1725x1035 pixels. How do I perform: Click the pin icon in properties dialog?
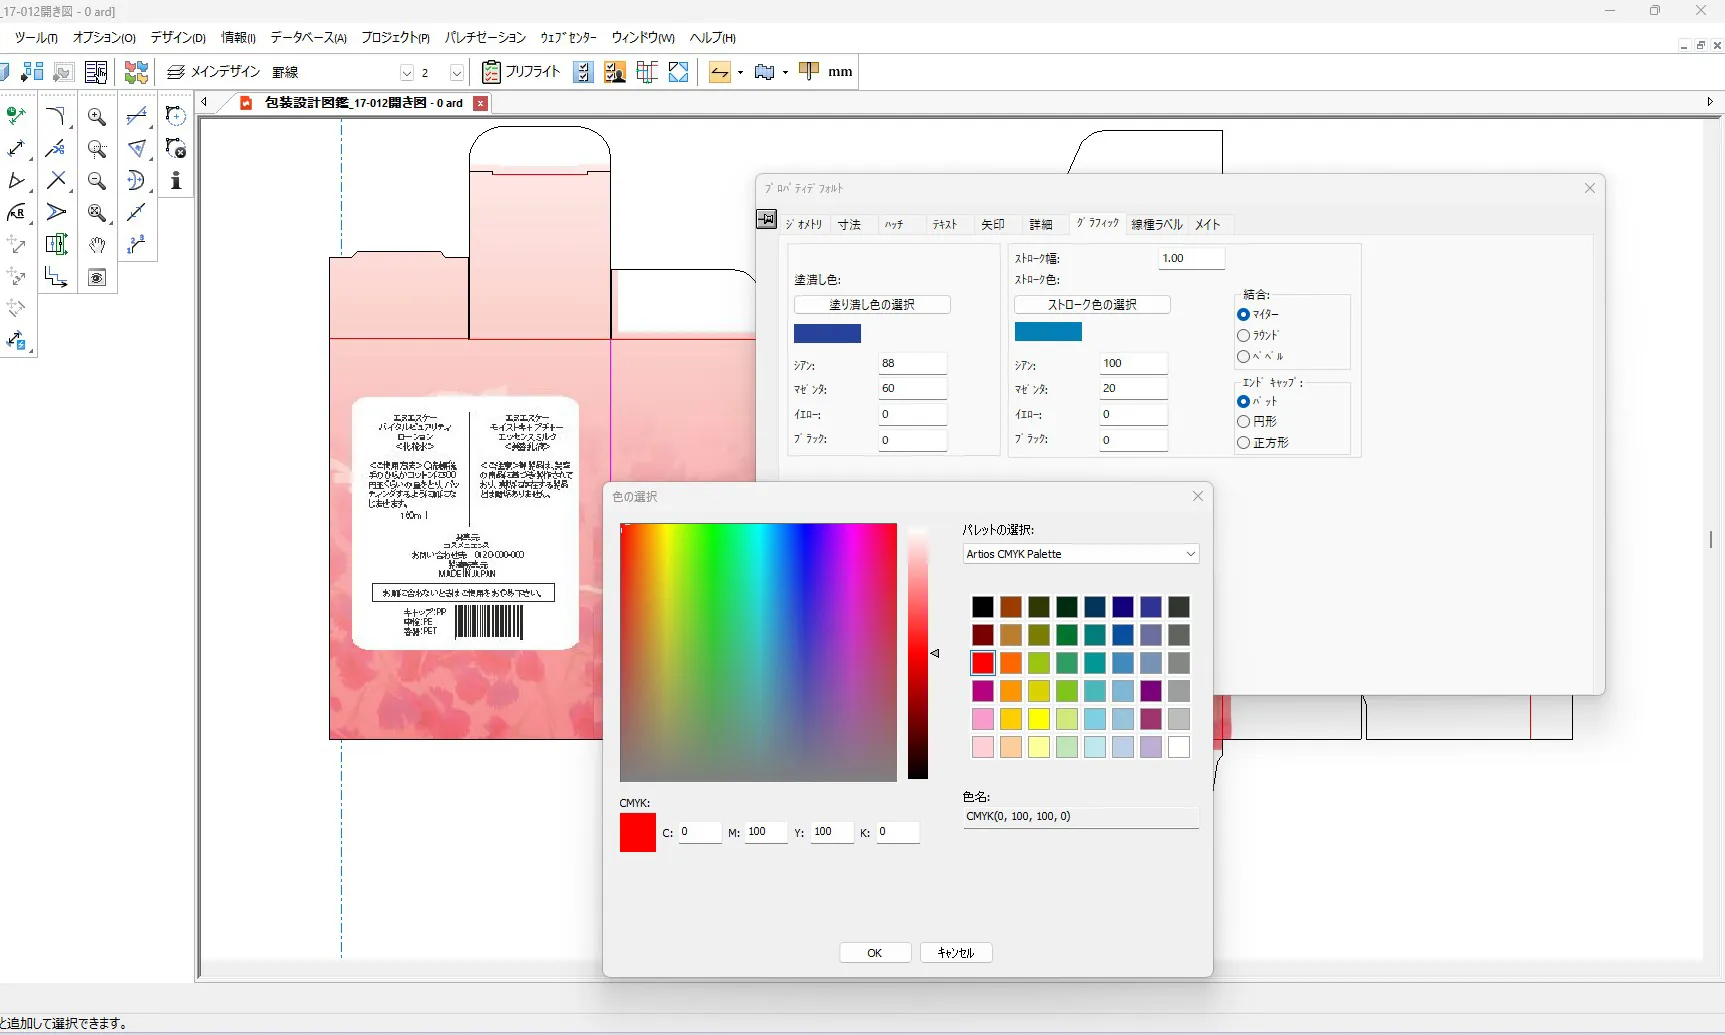tap(766, 219)
